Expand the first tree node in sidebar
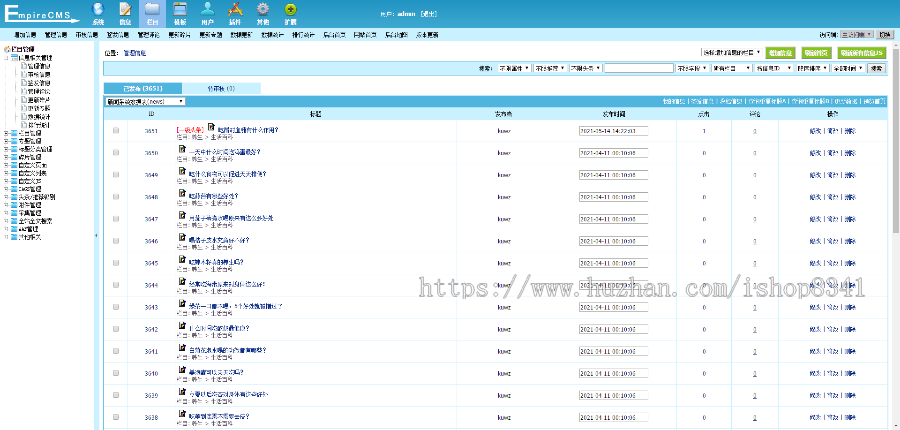The image size is (900, 430). coord(7,56)
